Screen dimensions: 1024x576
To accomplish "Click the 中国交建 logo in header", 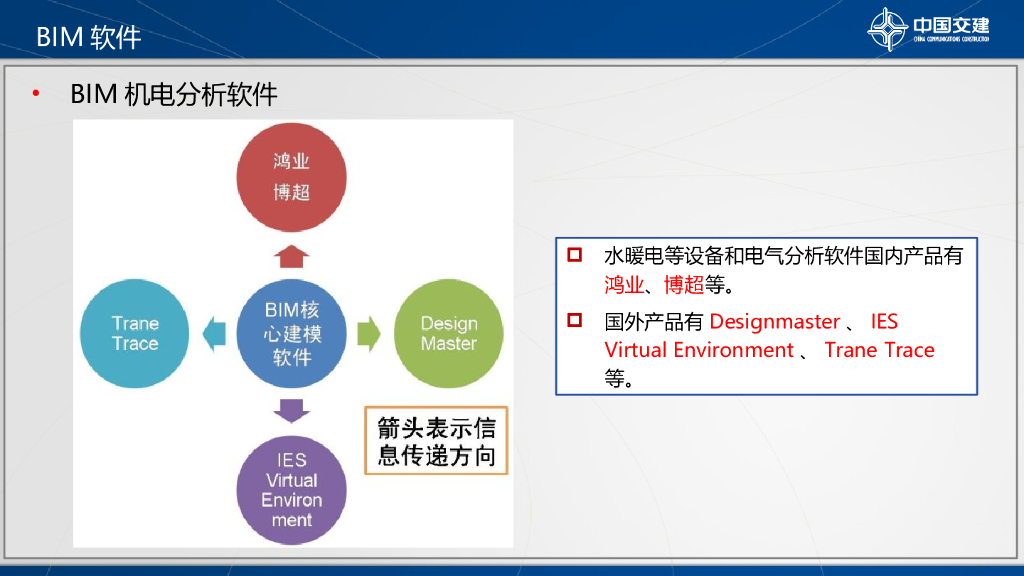I will (928, 29).
